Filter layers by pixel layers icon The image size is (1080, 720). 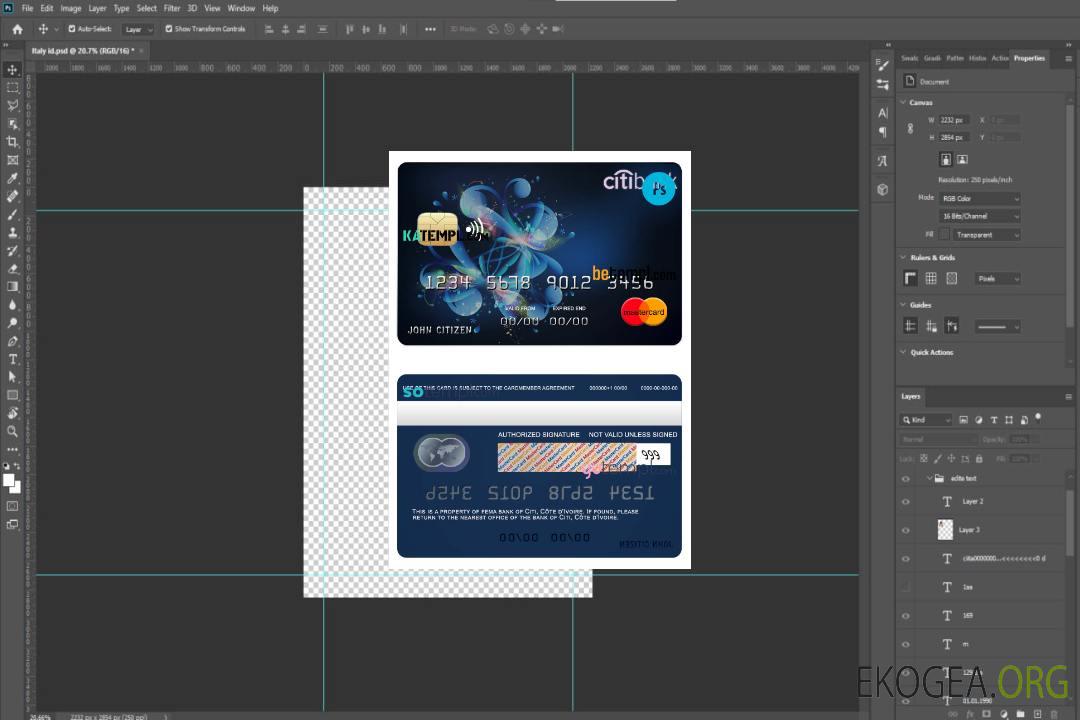tap(963, 420)
